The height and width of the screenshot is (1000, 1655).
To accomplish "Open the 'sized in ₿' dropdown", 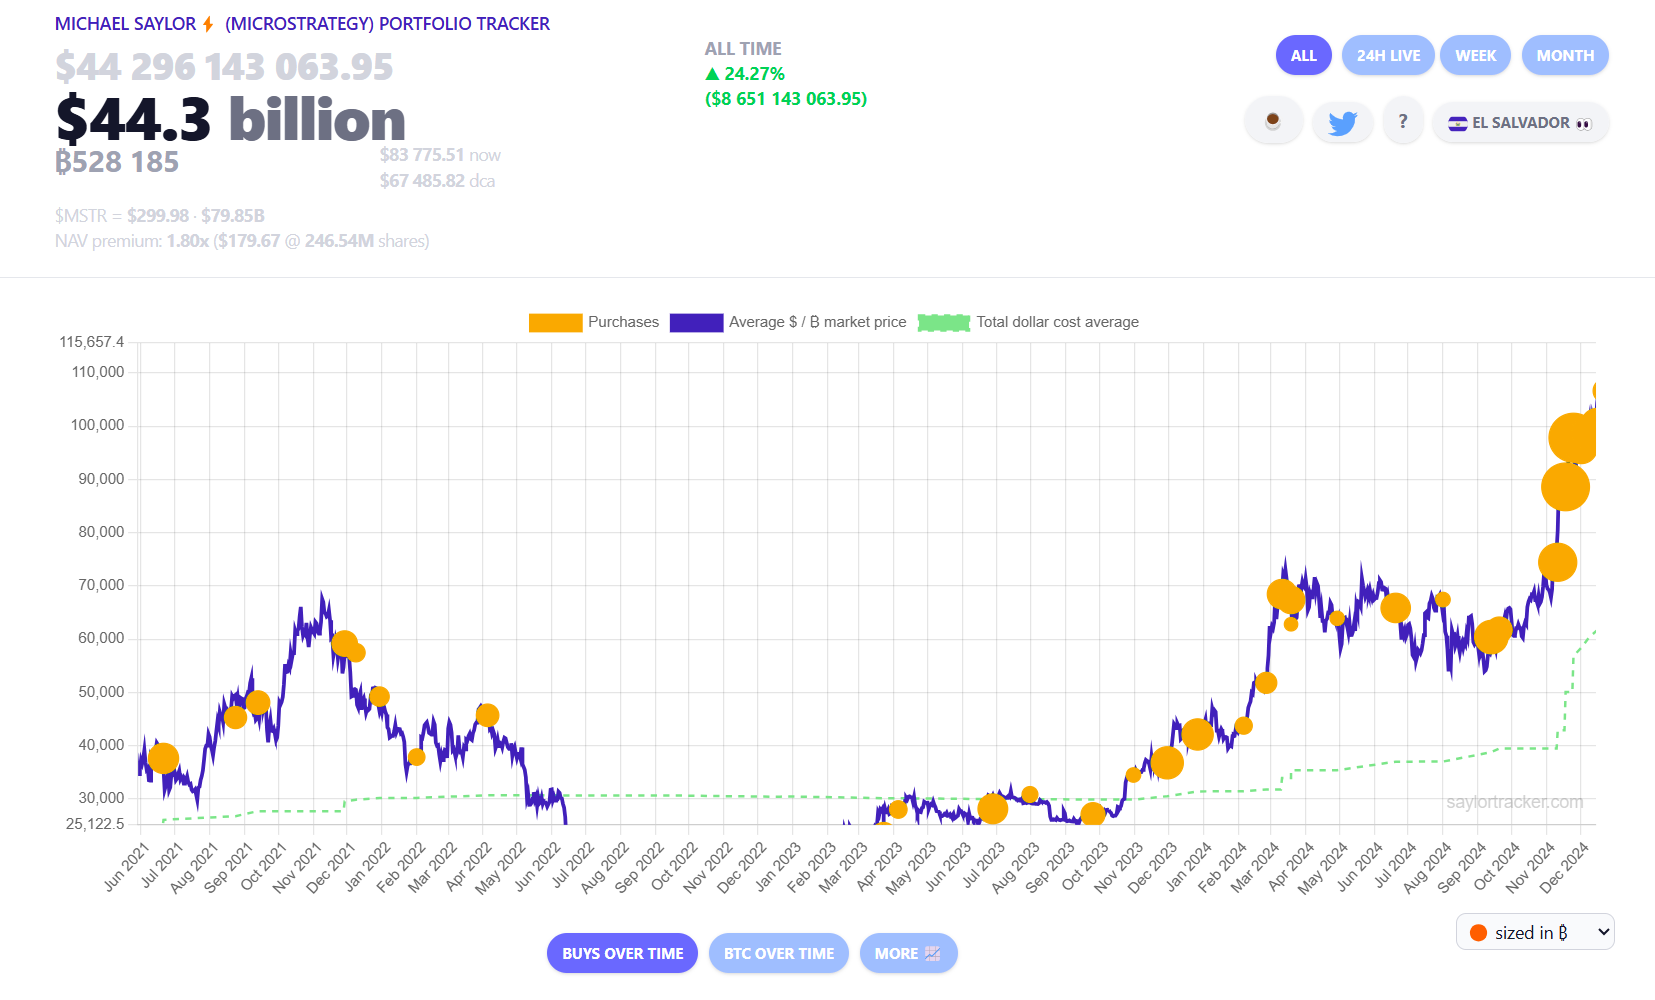I will click(x=1535, y=932).
